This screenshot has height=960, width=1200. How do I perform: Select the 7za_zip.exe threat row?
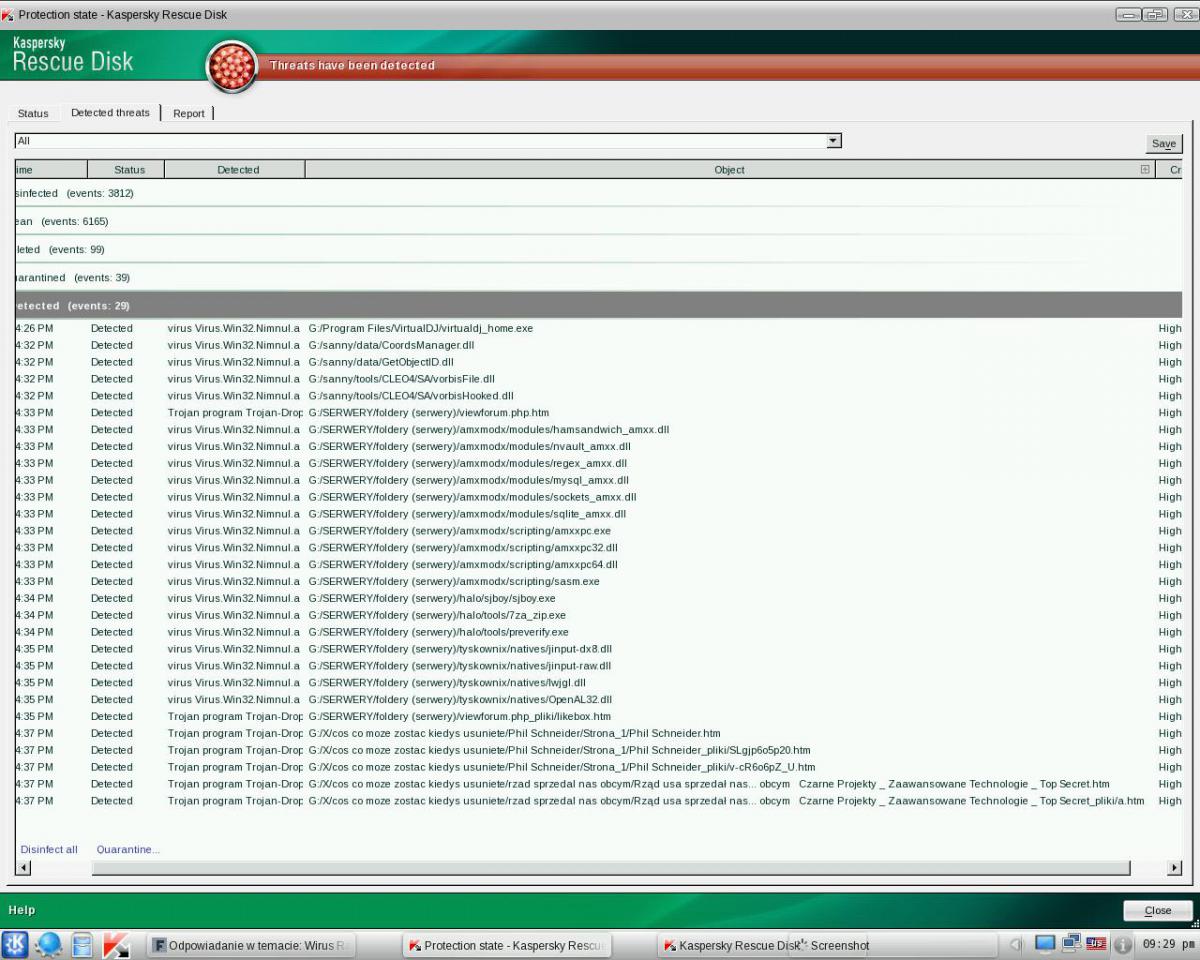coord(598,615)
